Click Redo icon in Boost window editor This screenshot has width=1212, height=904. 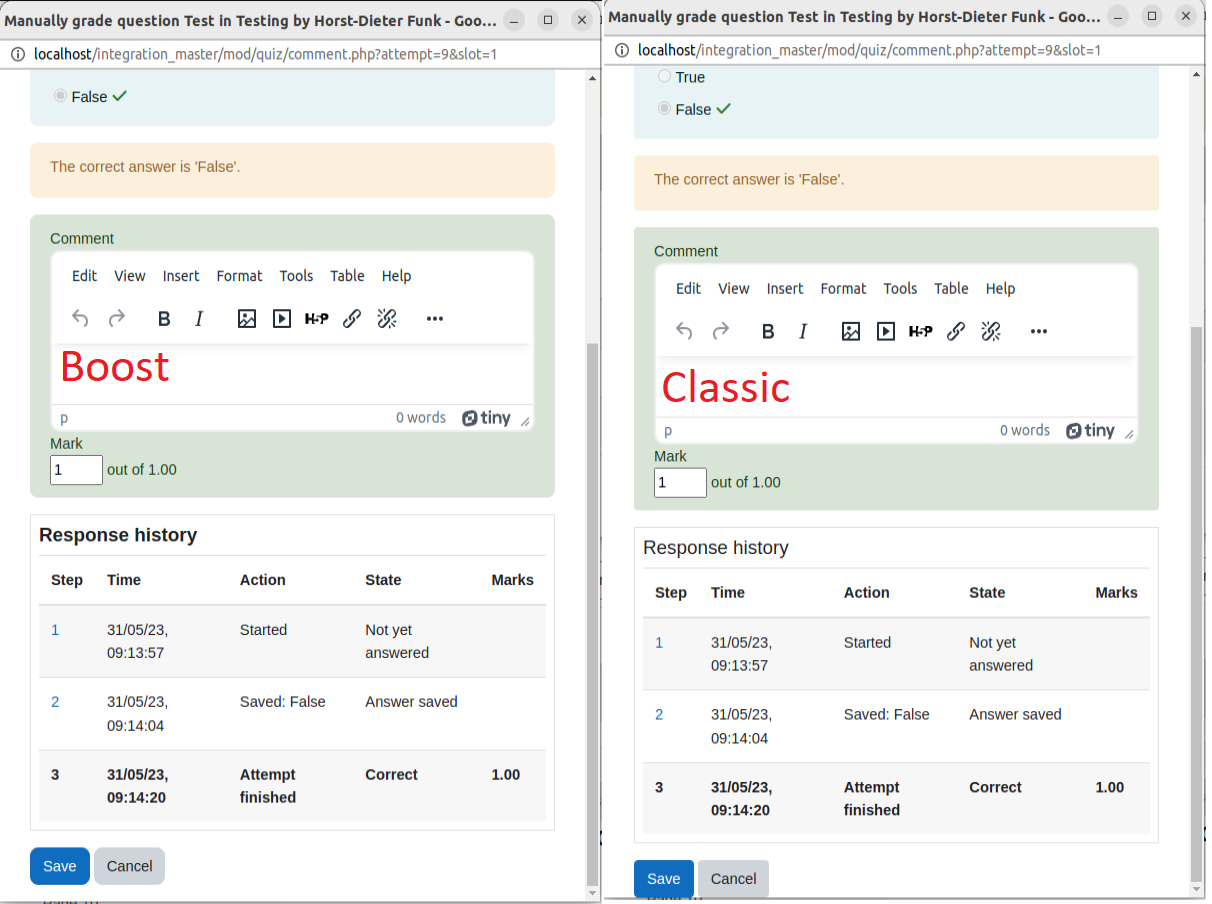tap(117, 319)
